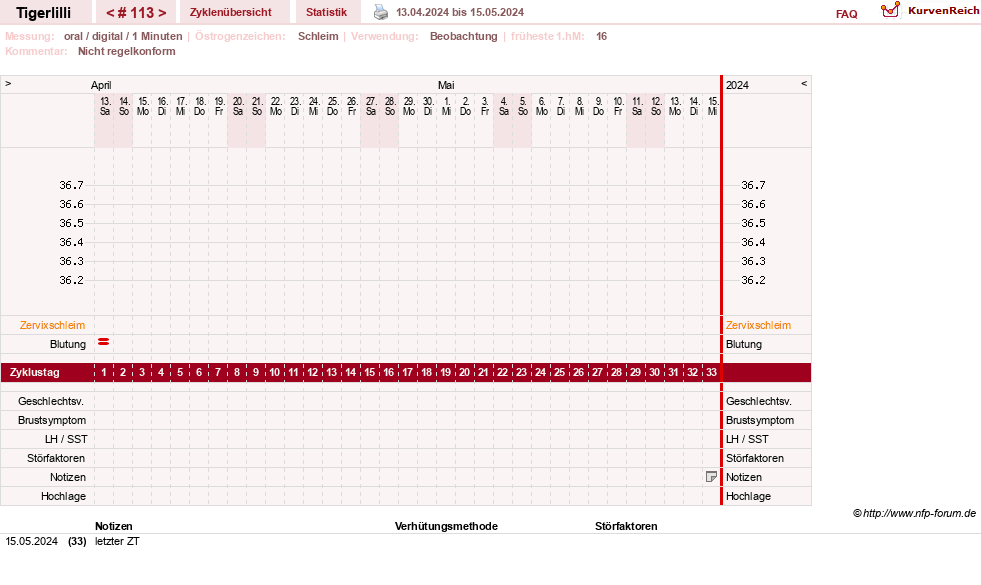This screenshot has height=585, width=981.
Task: Select the date column '15. Mi' at chart end
Action: 713,106
